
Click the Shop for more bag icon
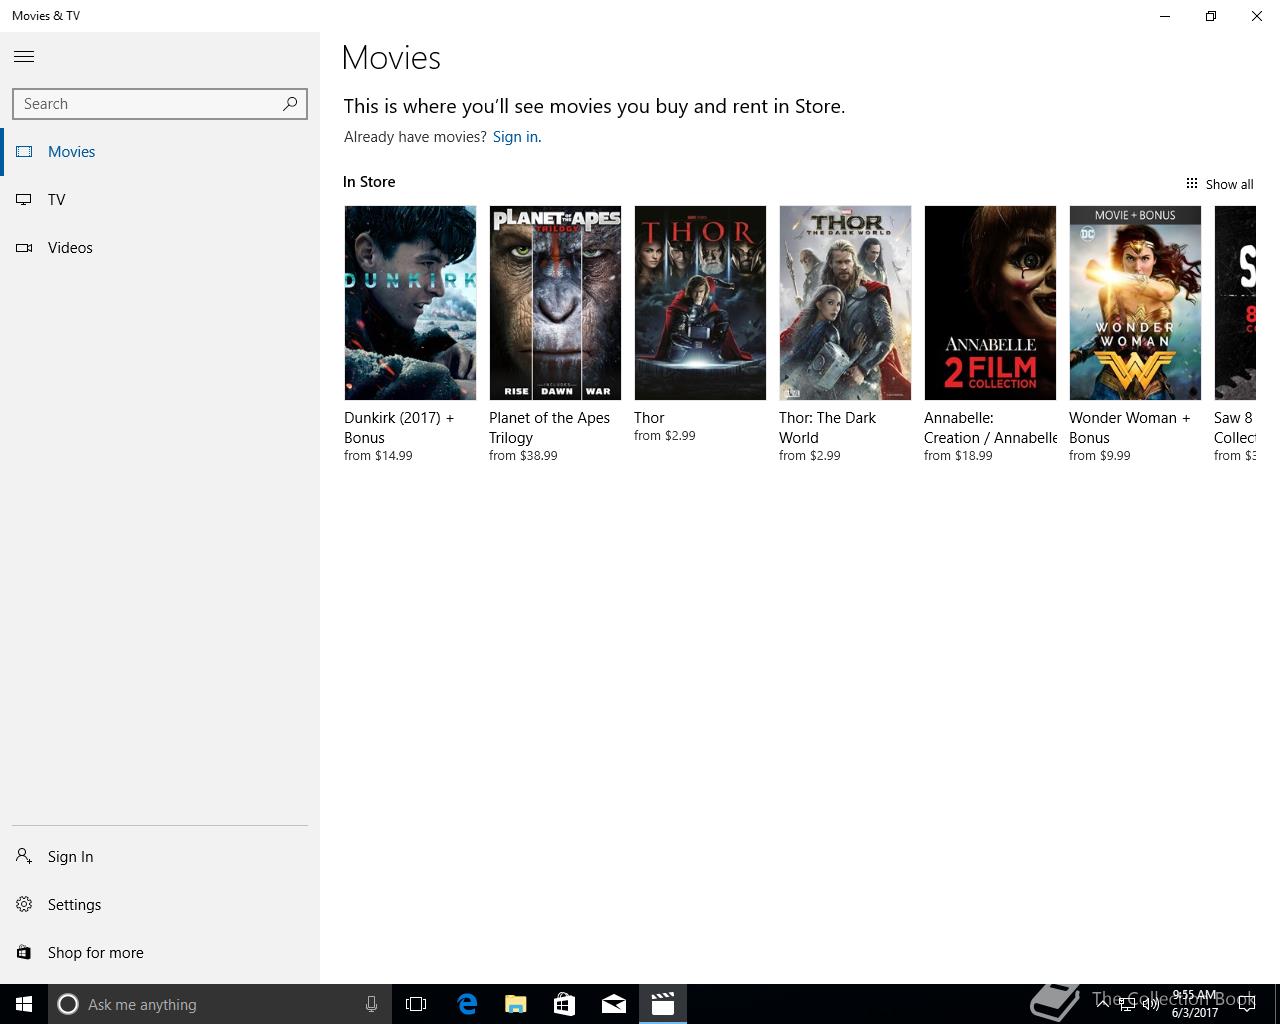point(24,952)
